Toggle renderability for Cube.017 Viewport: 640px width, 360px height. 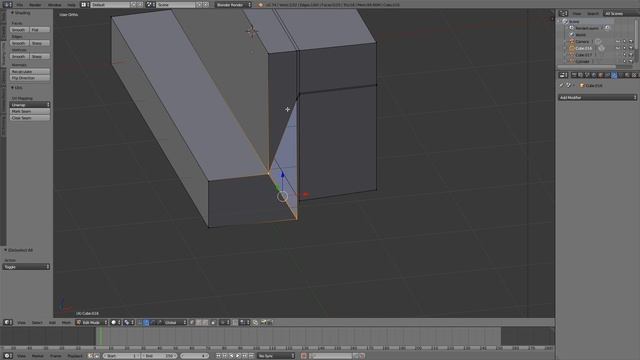coord(631,55)
